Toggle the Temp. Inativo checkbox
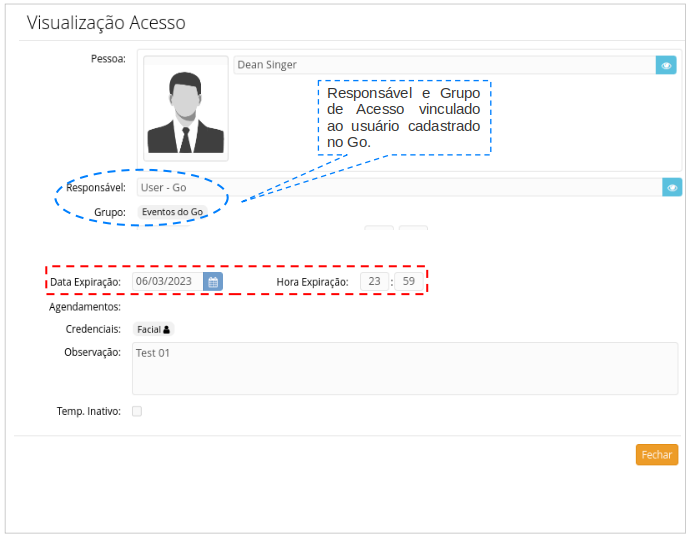690x540 pixels. pos(137,411)
